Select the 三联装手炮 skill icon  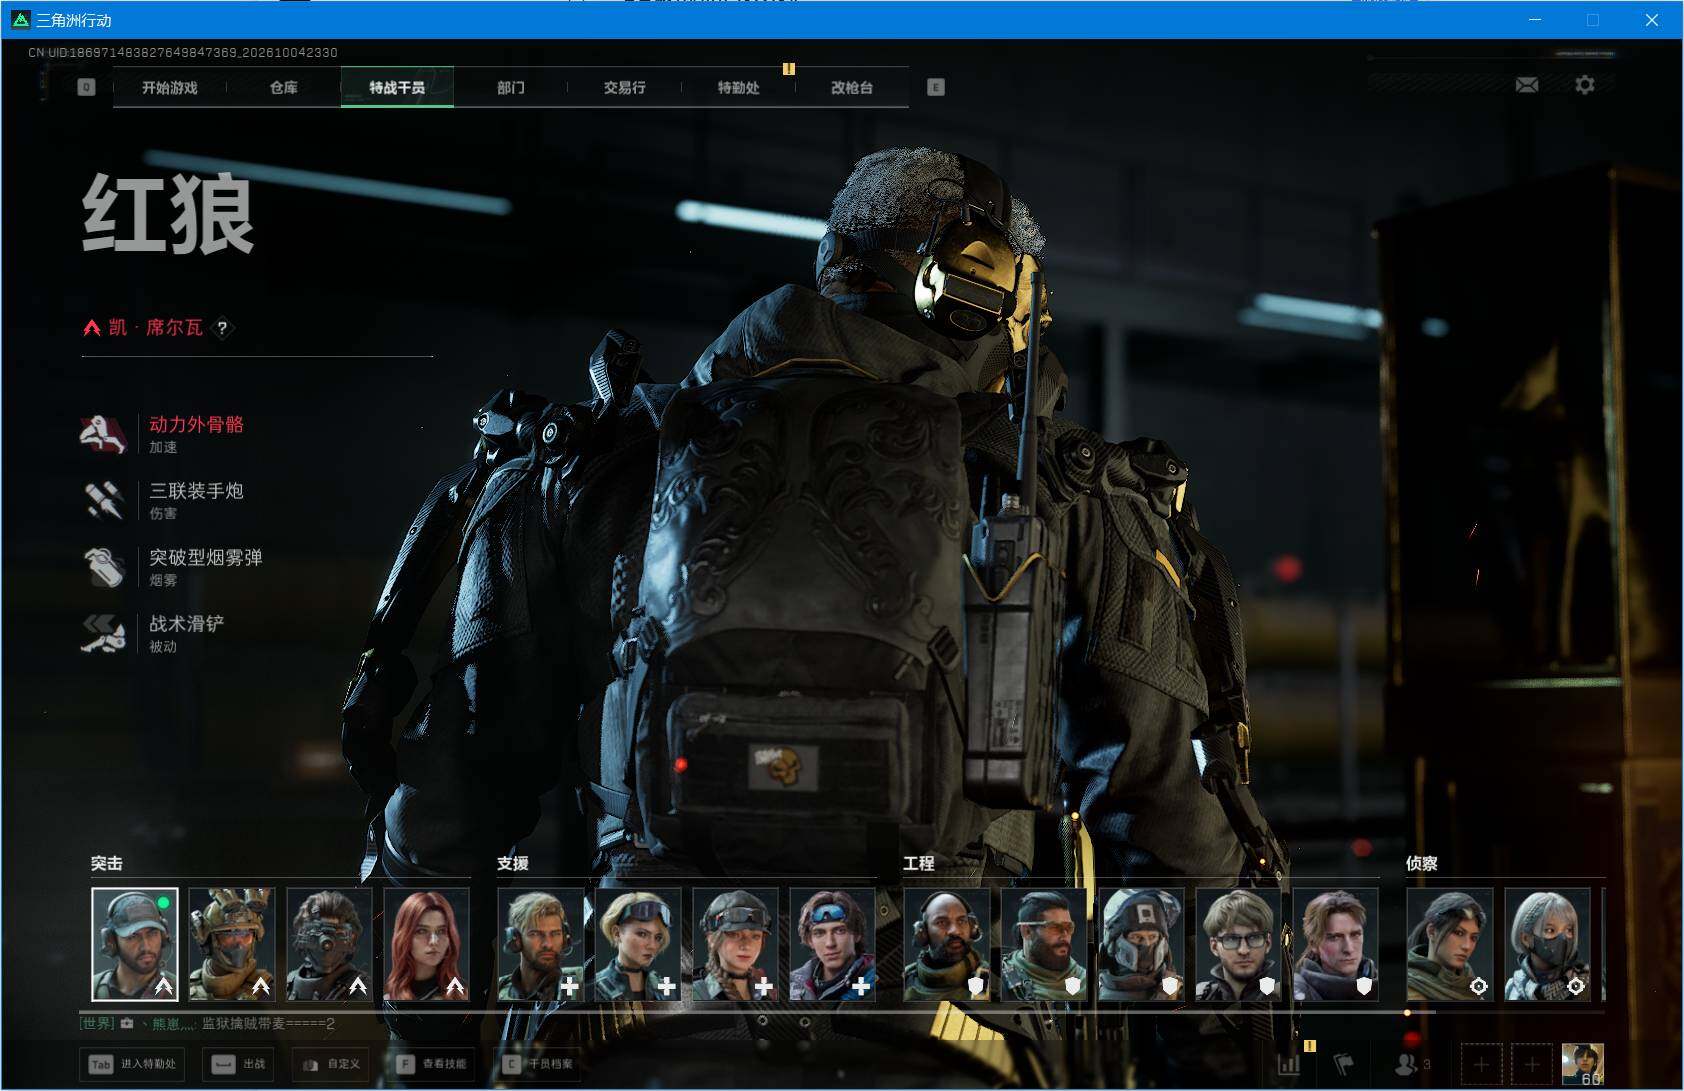(x=103, y=500)
